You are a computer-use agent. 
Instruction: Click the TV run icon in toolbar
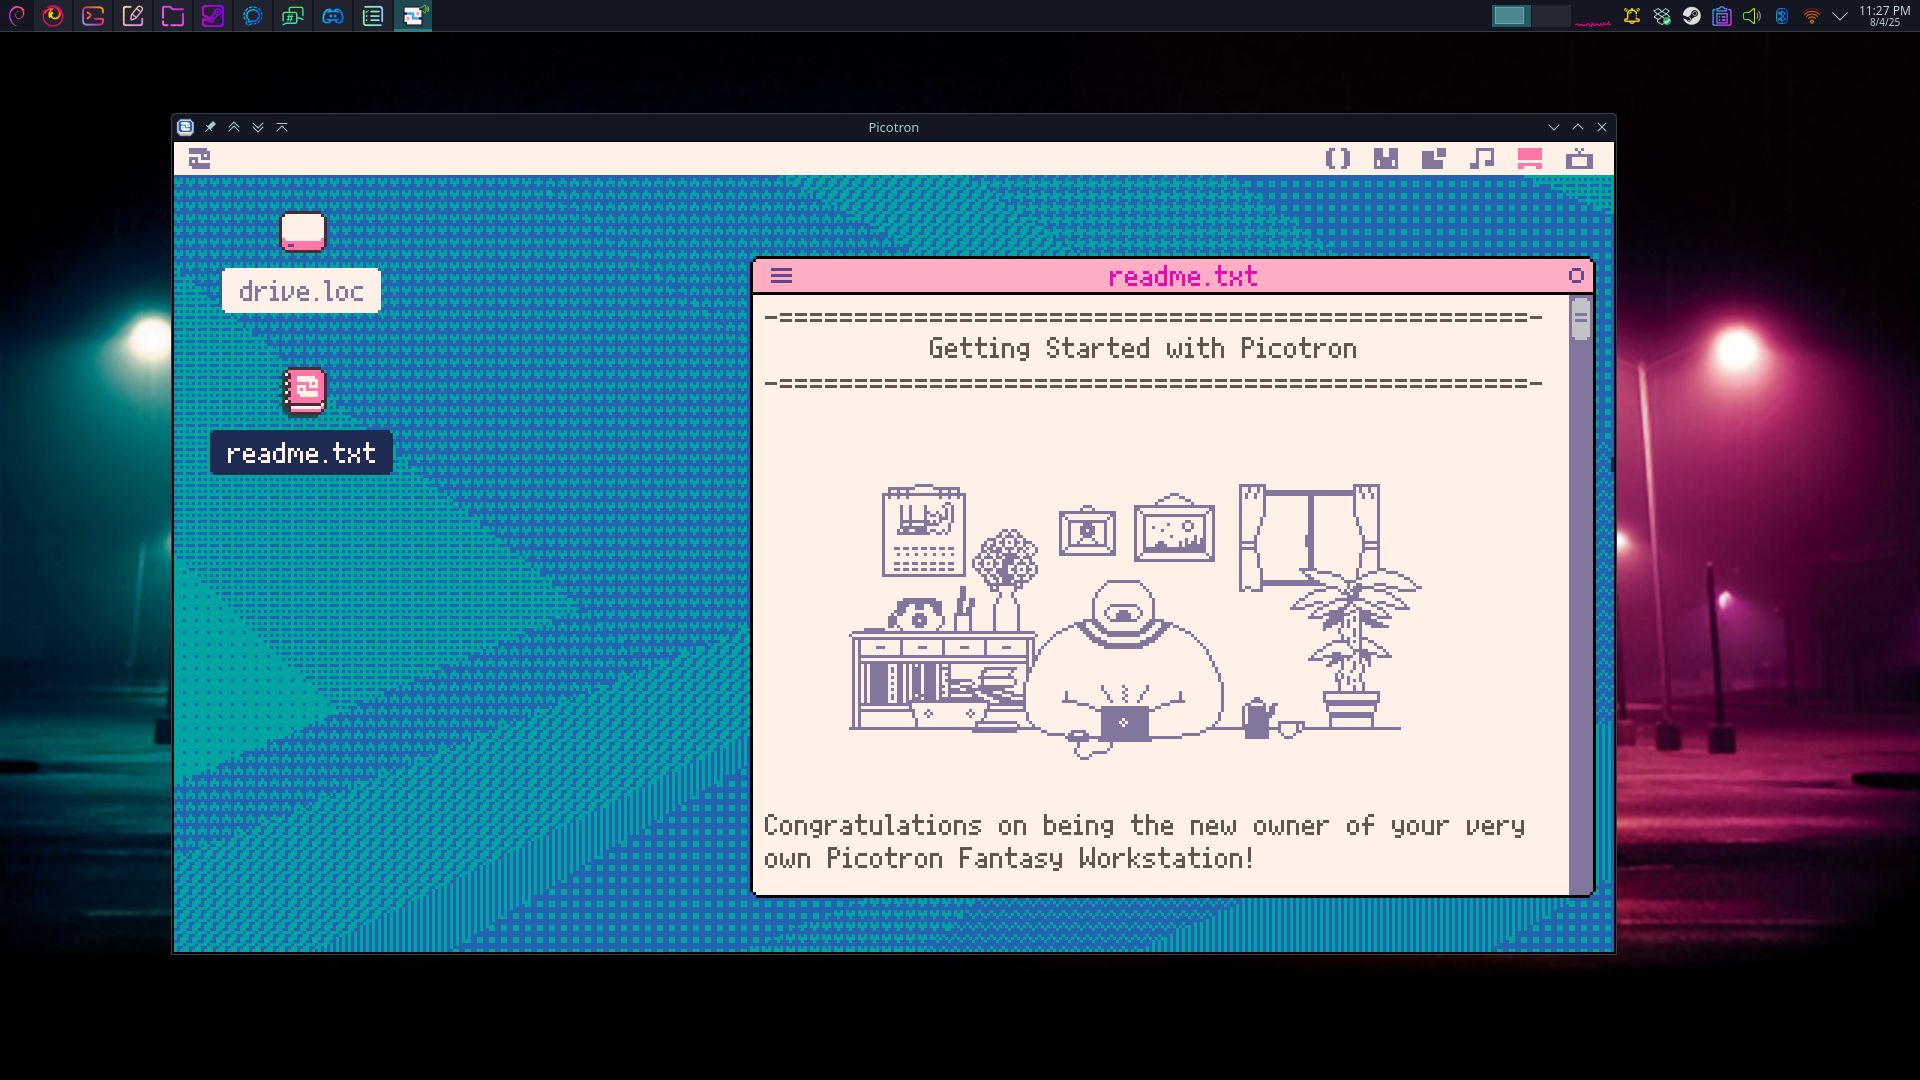[x=1579, y=159]
